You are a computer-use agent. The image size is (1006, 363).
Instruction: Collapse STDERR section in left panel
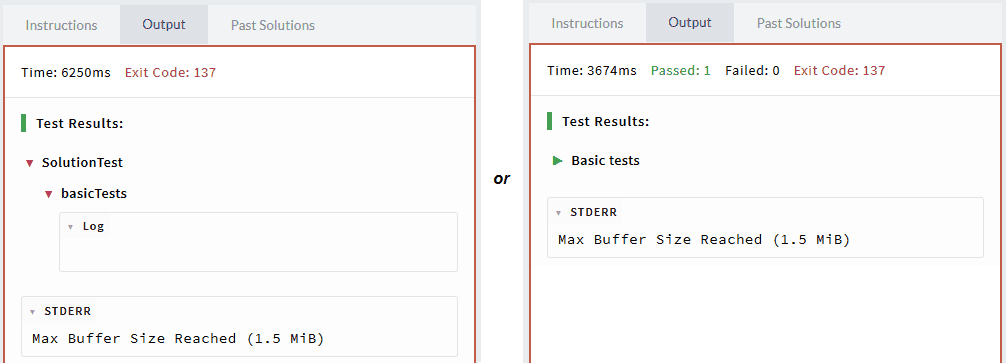point(33,312)
